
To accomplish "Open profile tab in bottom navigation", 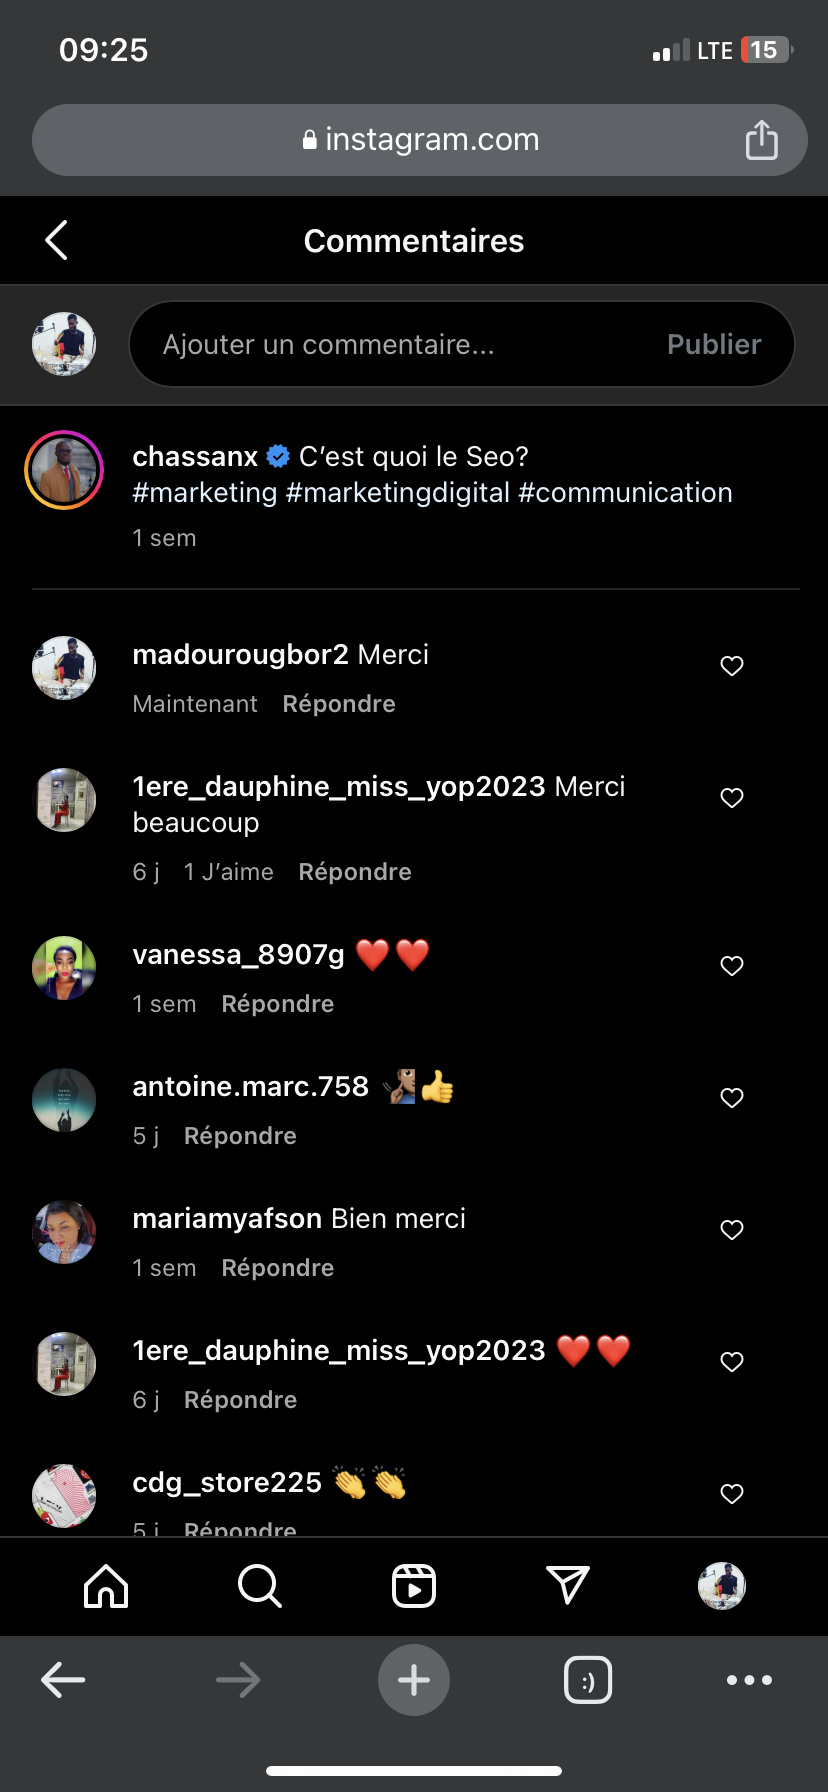I will pyautogui.click(x=721, y=1586).
